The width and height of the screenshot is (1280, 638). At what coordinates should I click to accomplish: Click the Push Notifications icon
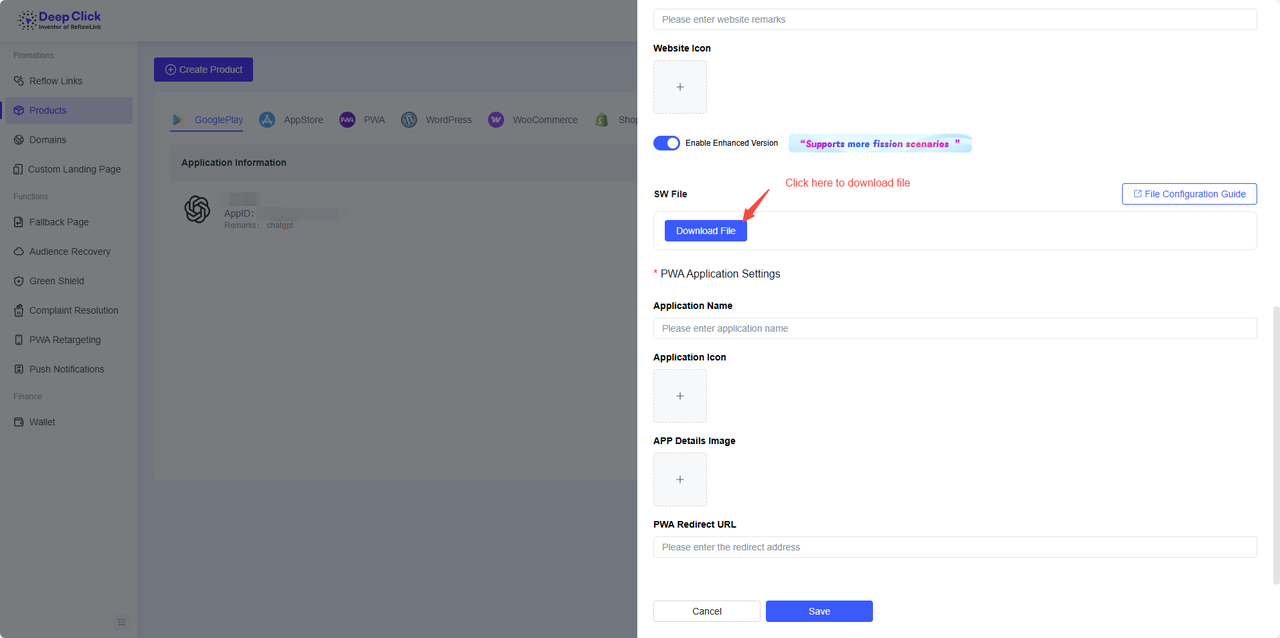pos(19,370)
